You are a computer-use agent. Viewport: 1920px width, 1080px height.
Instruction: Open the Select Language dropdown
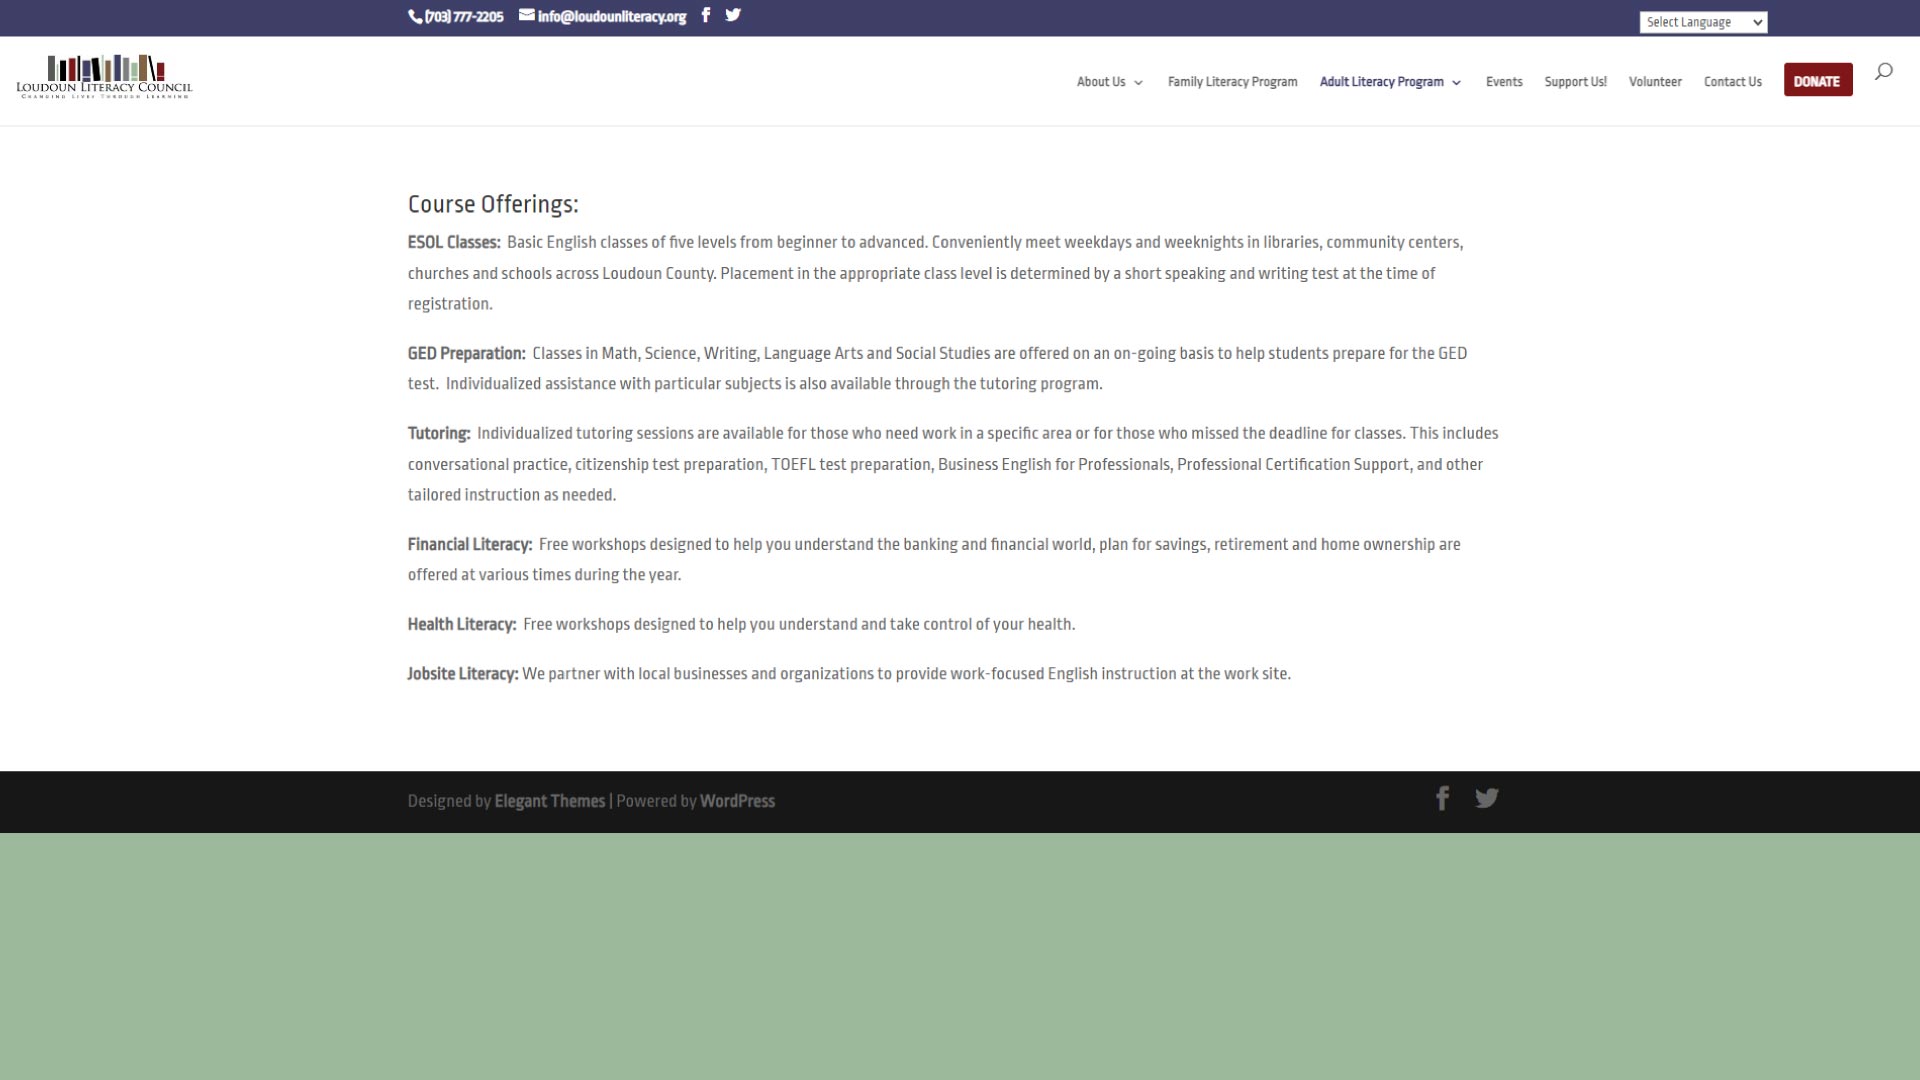coord(1703,22)
